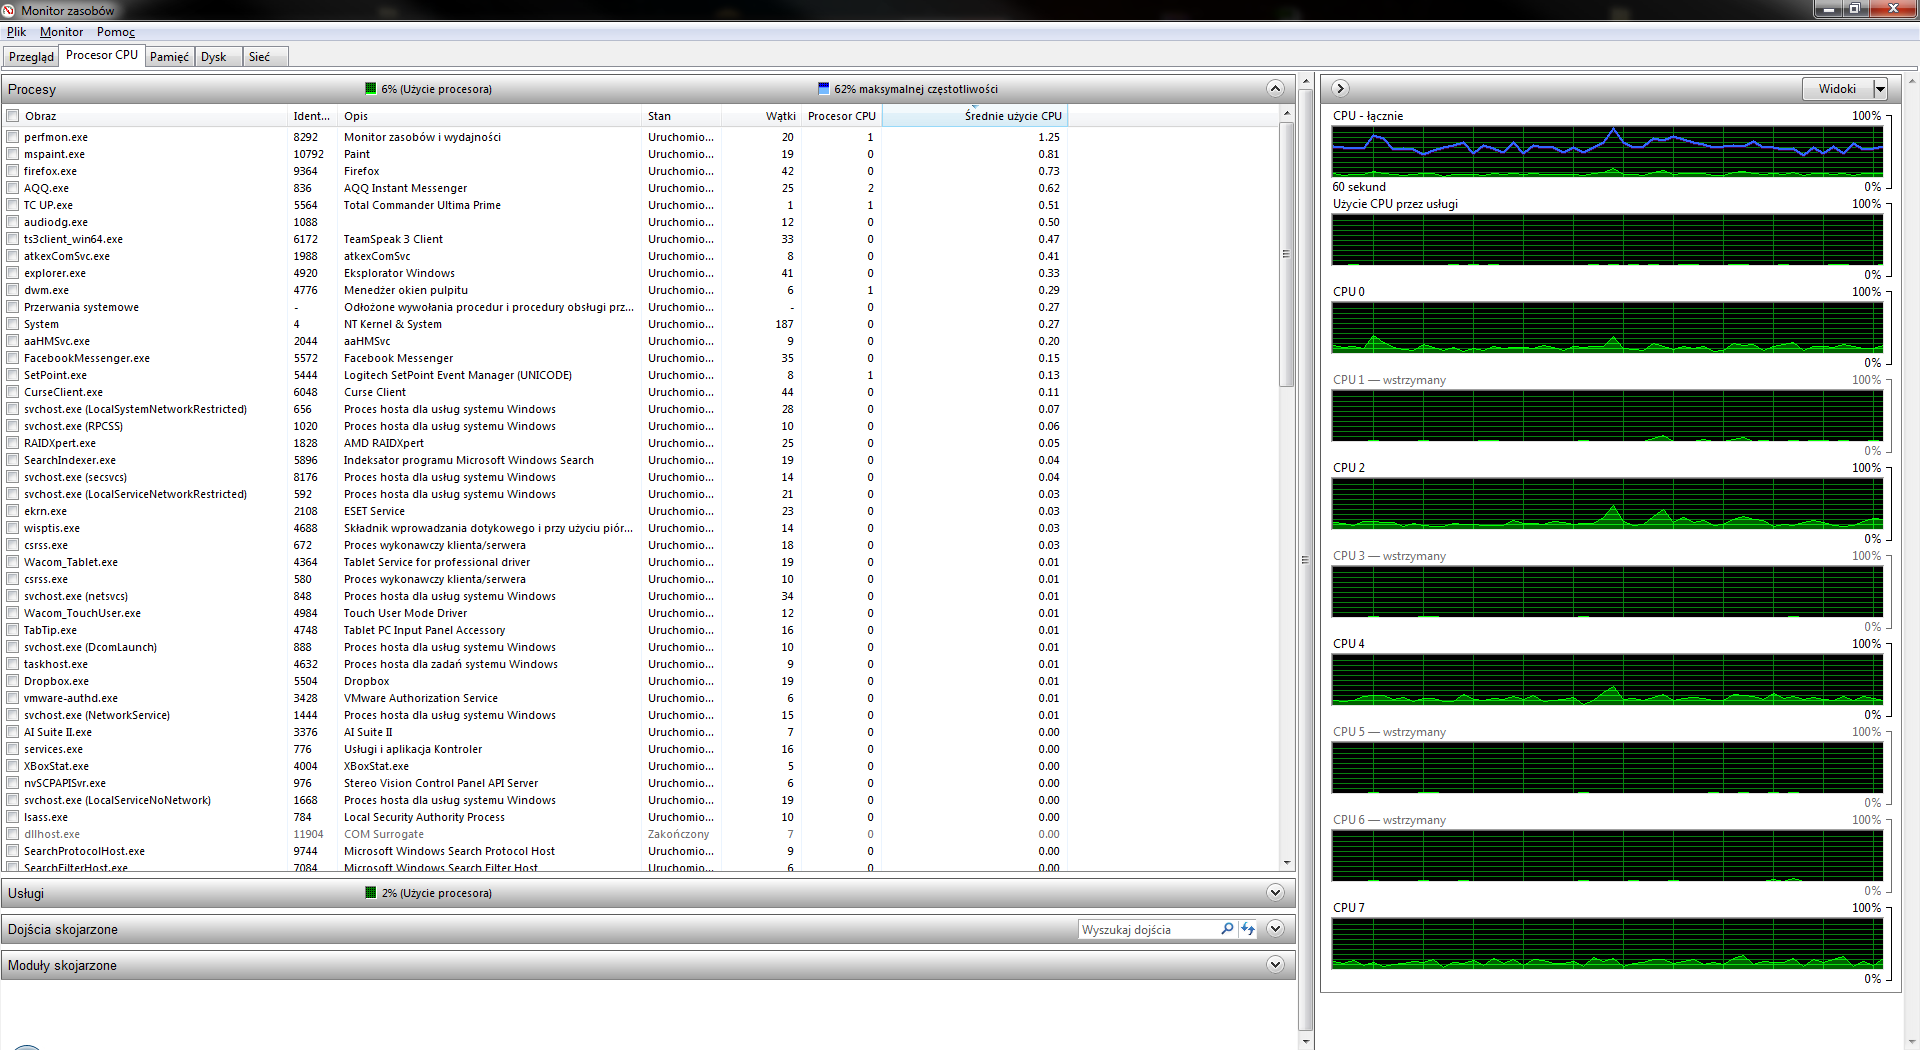Click the ESET Service description
Viewport: 1920px width, 1050px height.
(374, 511)
